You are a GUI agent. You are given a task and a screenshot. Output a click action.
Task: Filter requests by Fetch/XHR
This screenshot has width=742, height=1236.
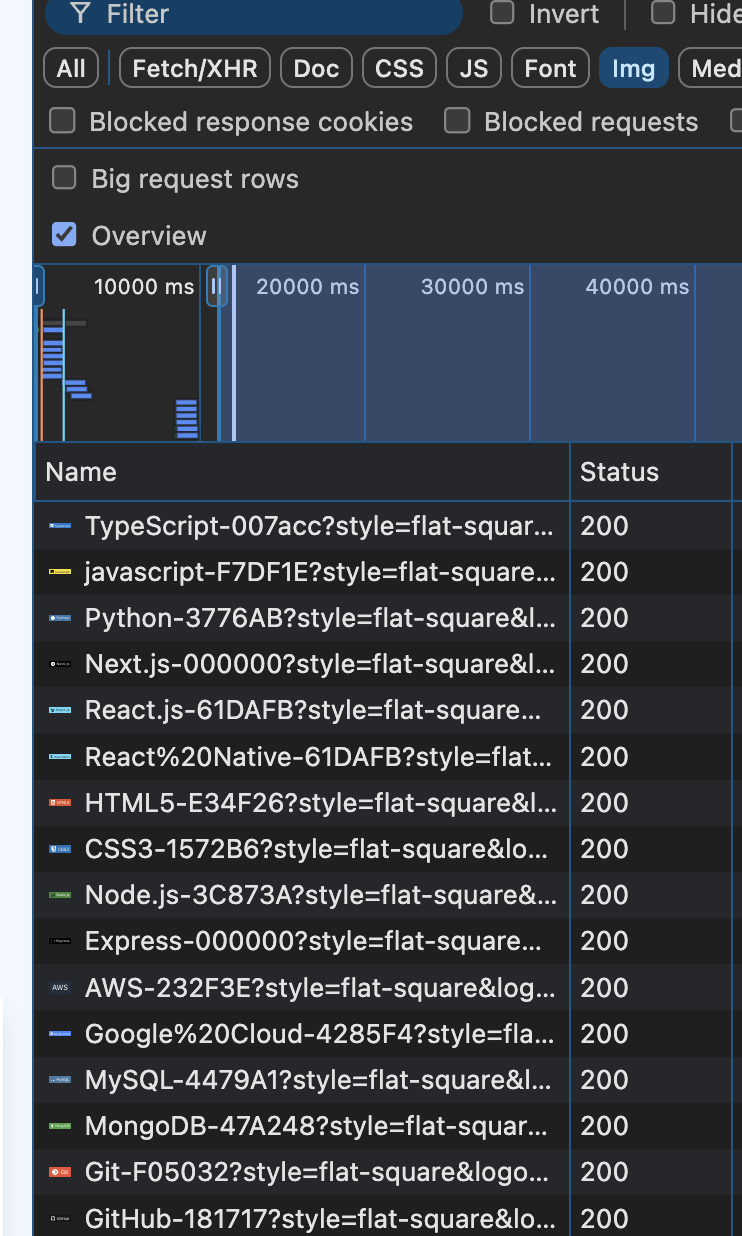point(195,68)
